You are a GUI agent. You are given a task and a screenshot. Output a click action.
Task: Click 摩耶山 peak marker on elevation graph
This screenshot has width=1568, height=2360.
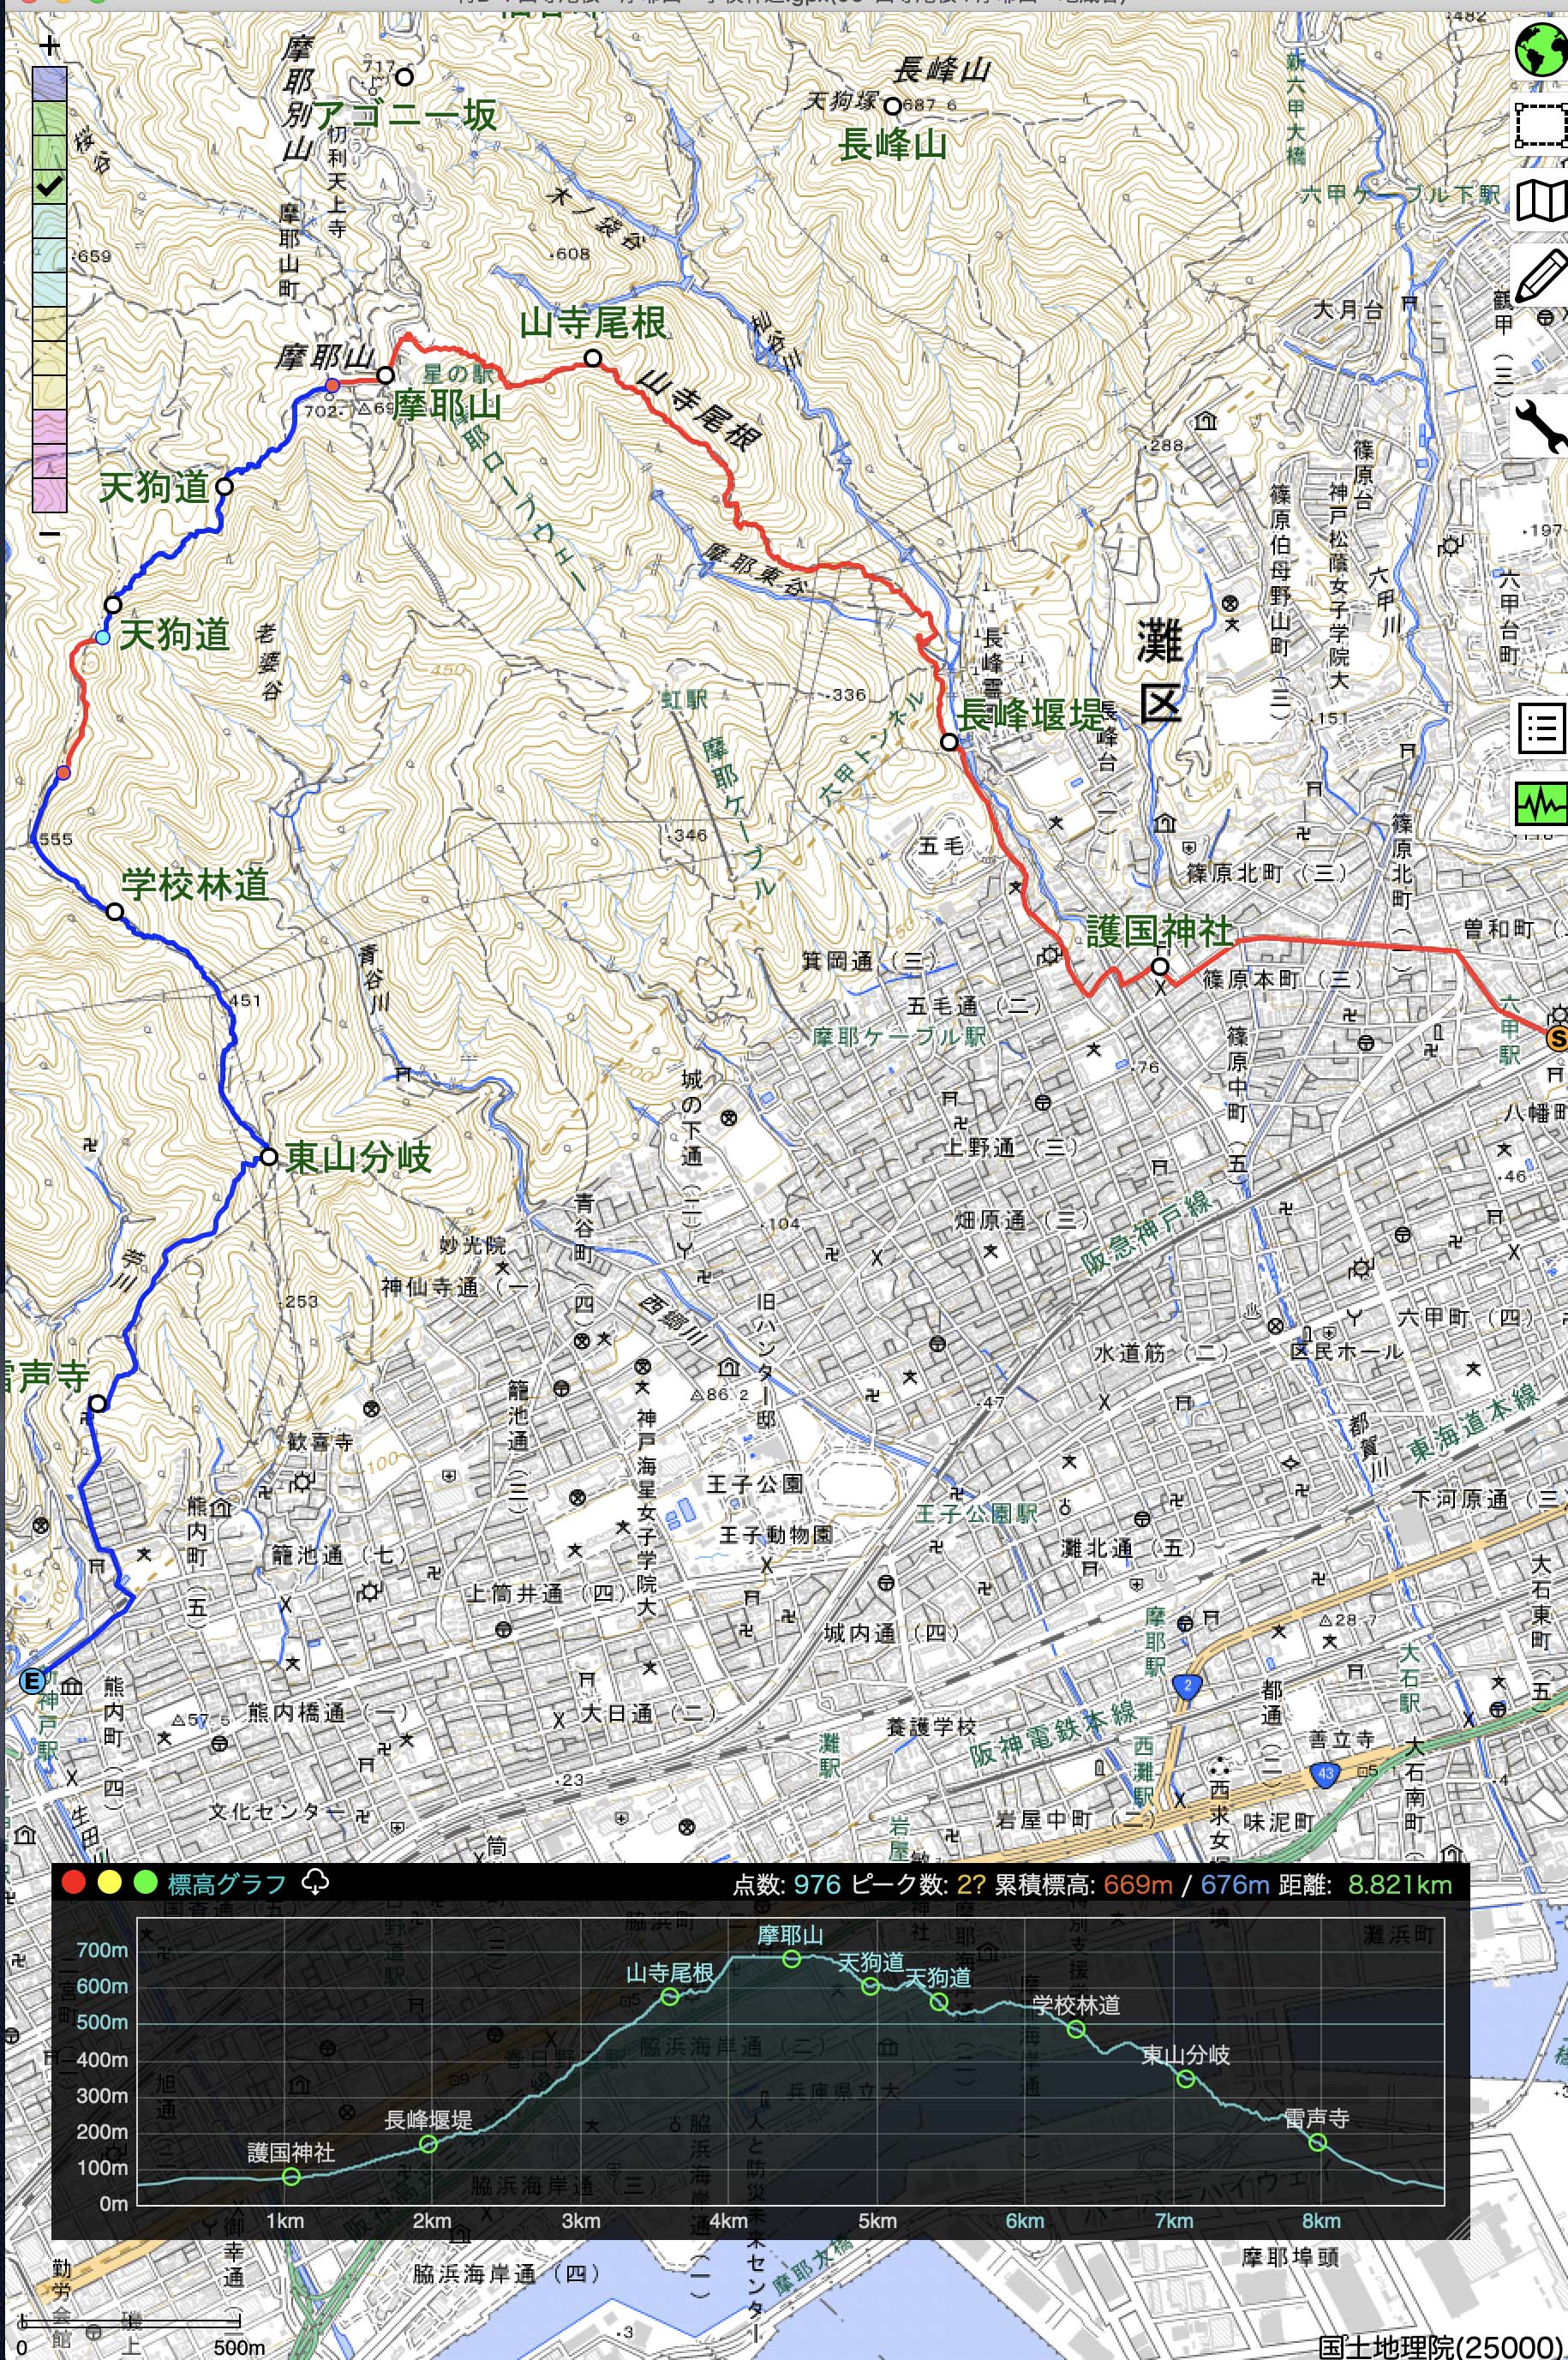[x=791, y=1959]
